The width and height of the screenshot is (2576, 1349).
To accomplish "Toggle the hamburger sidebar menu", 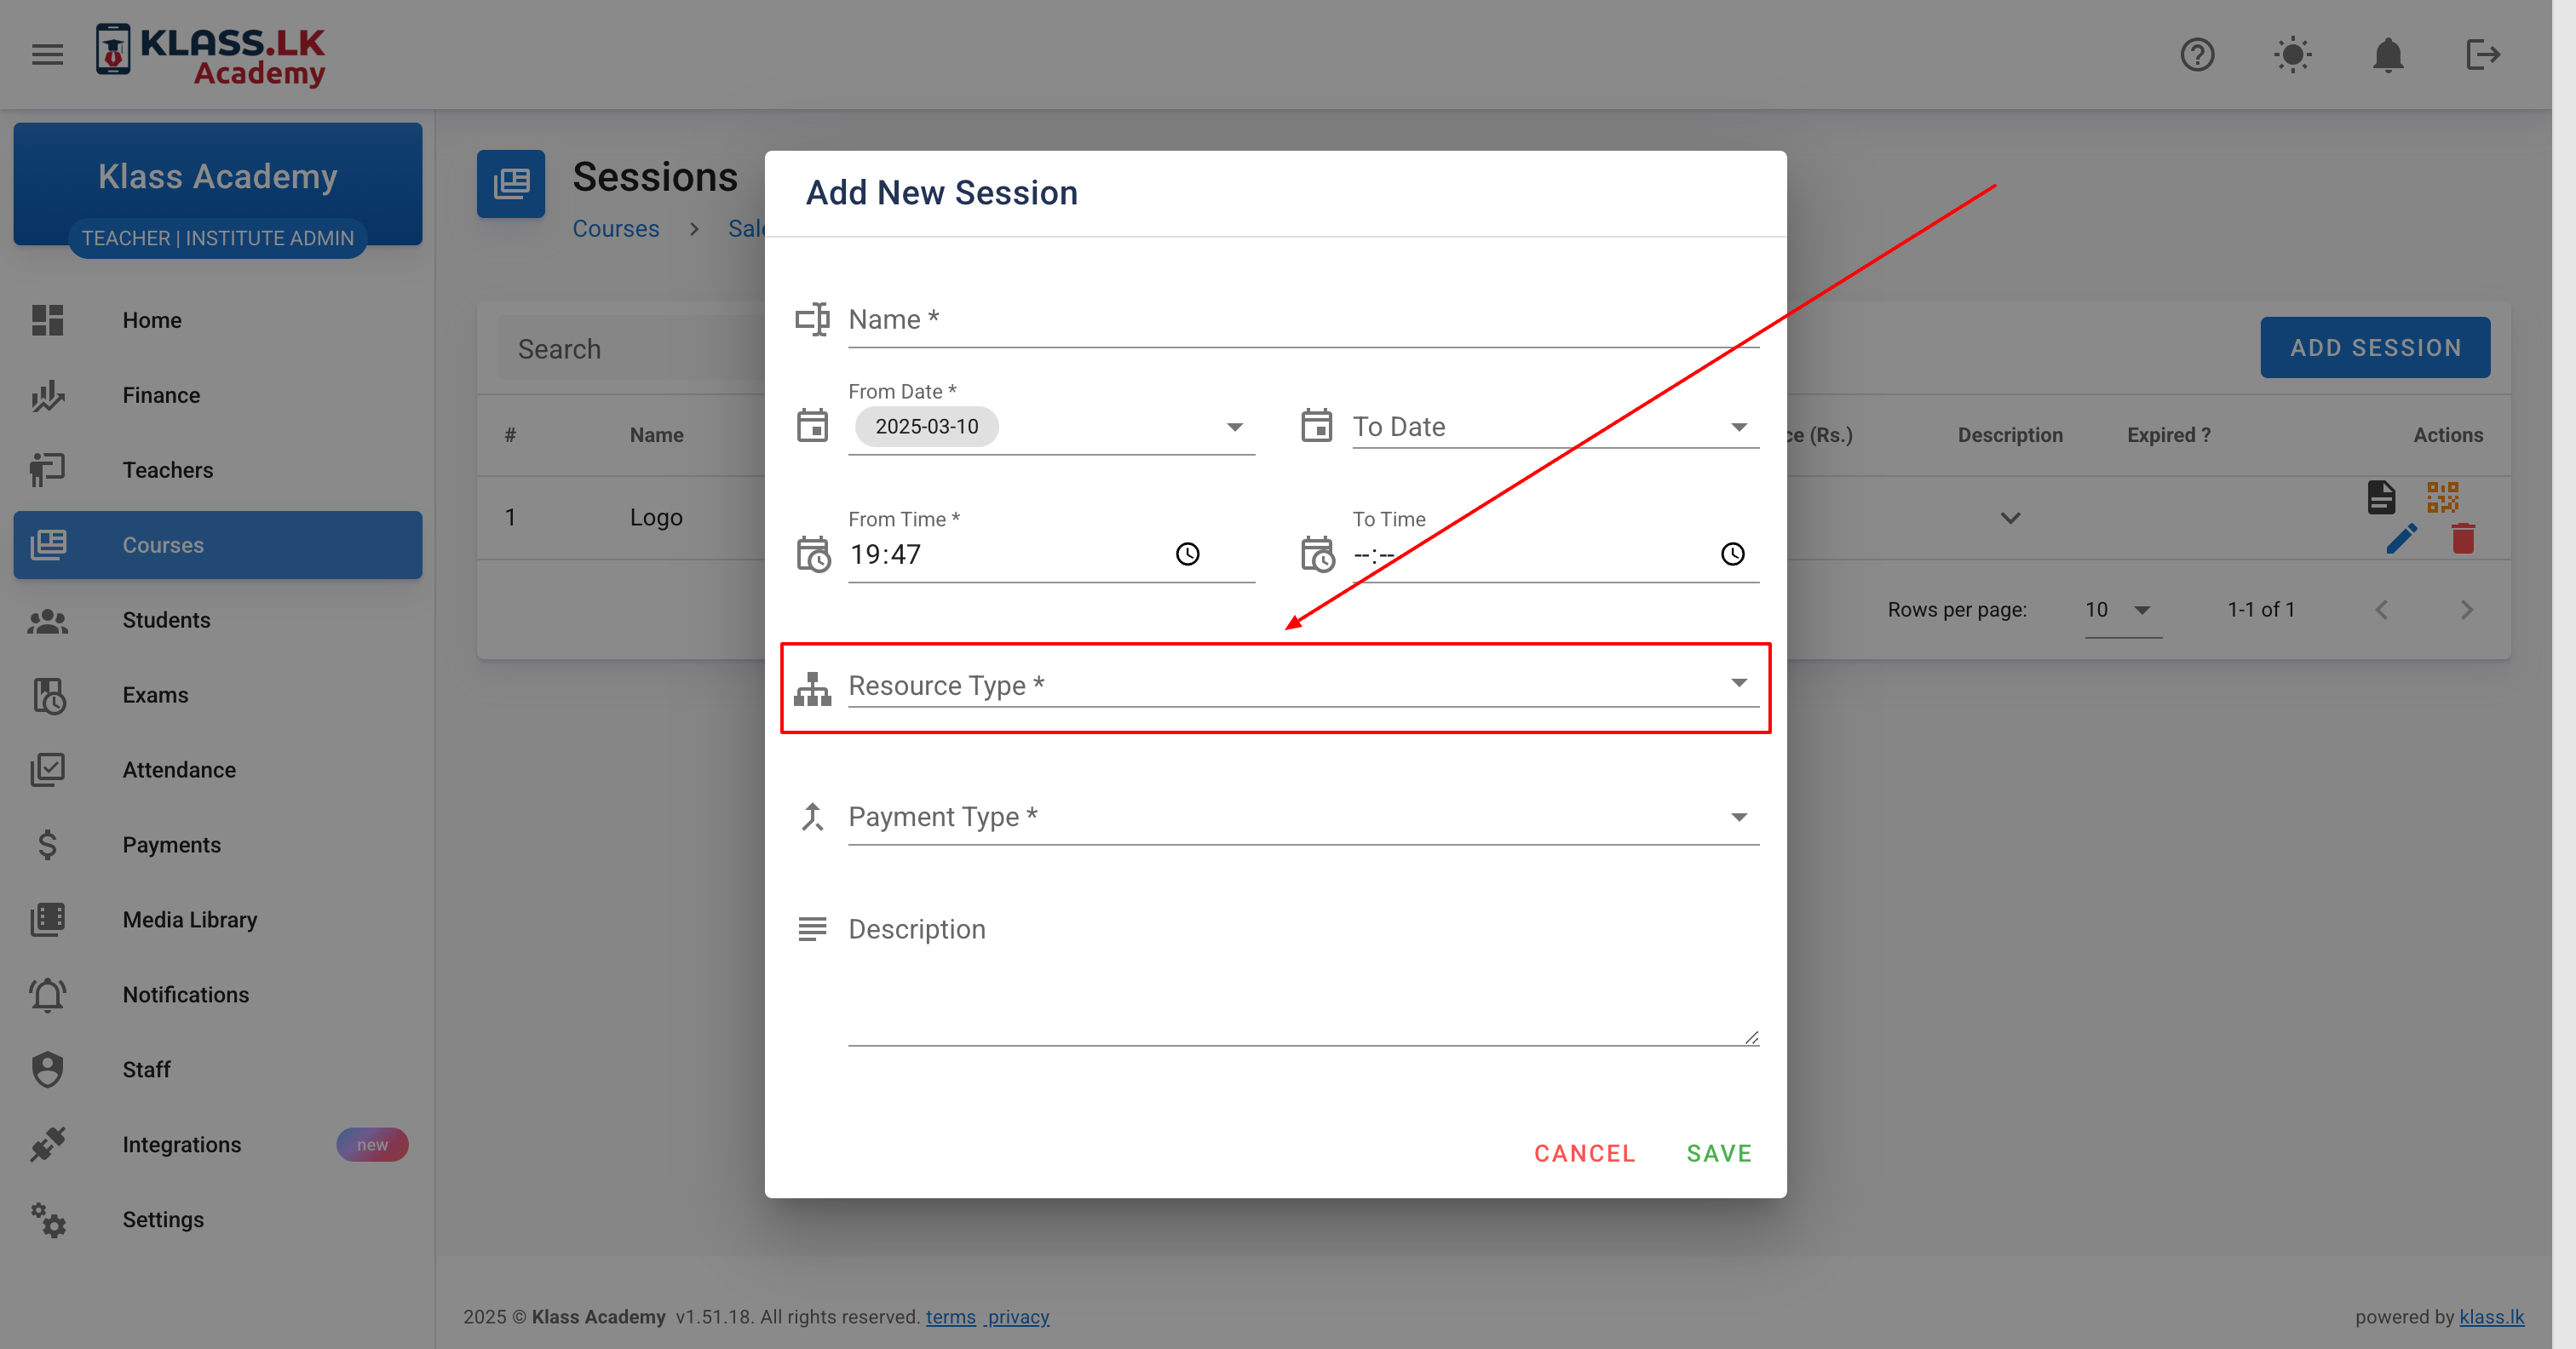I will (x=47, y=54).
